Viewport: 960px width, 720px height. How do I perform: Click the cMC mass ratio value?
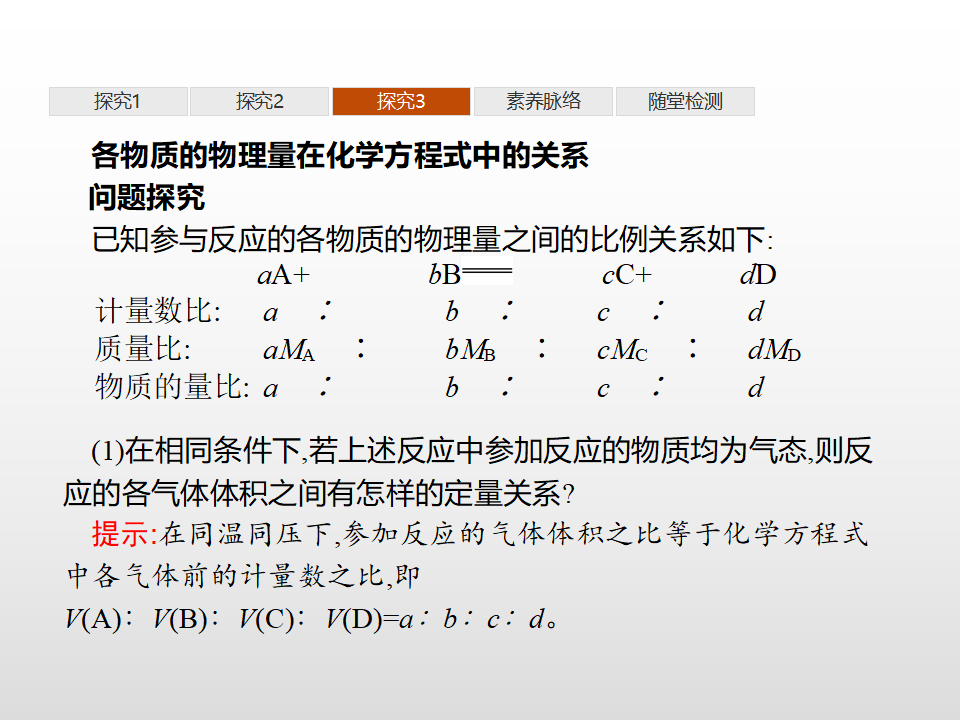click(x=622, y=350)
